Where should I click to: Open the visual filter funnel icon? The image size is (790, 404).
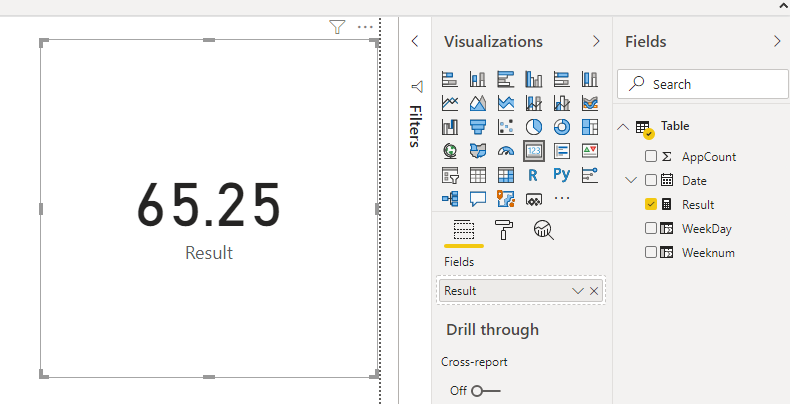[x=337, y=27]
